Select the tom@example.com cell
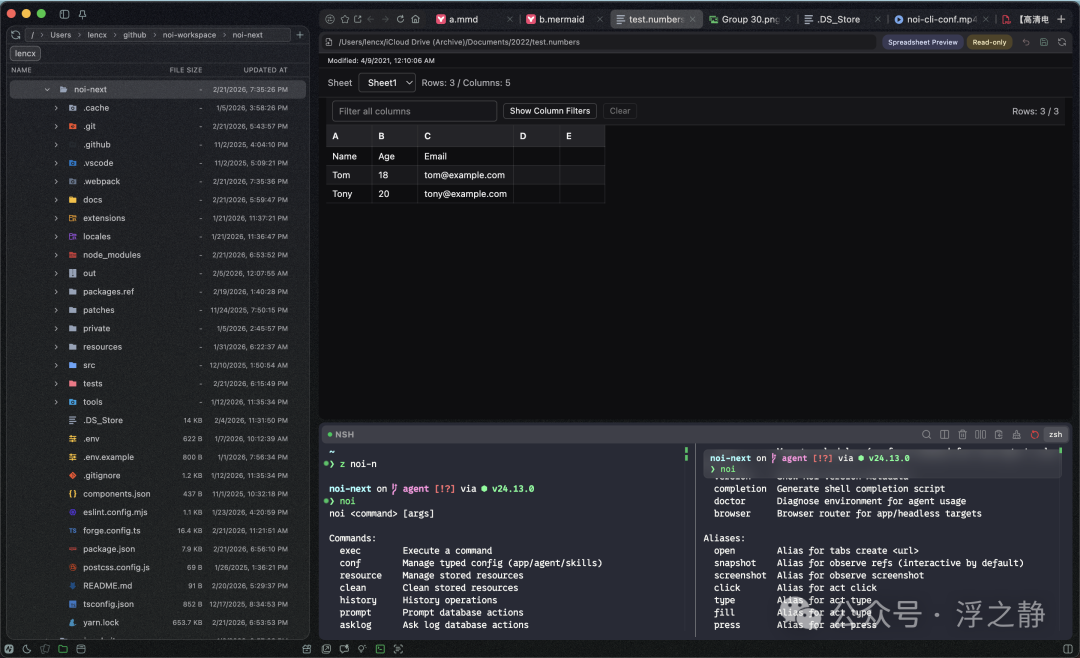 point(465,175)
